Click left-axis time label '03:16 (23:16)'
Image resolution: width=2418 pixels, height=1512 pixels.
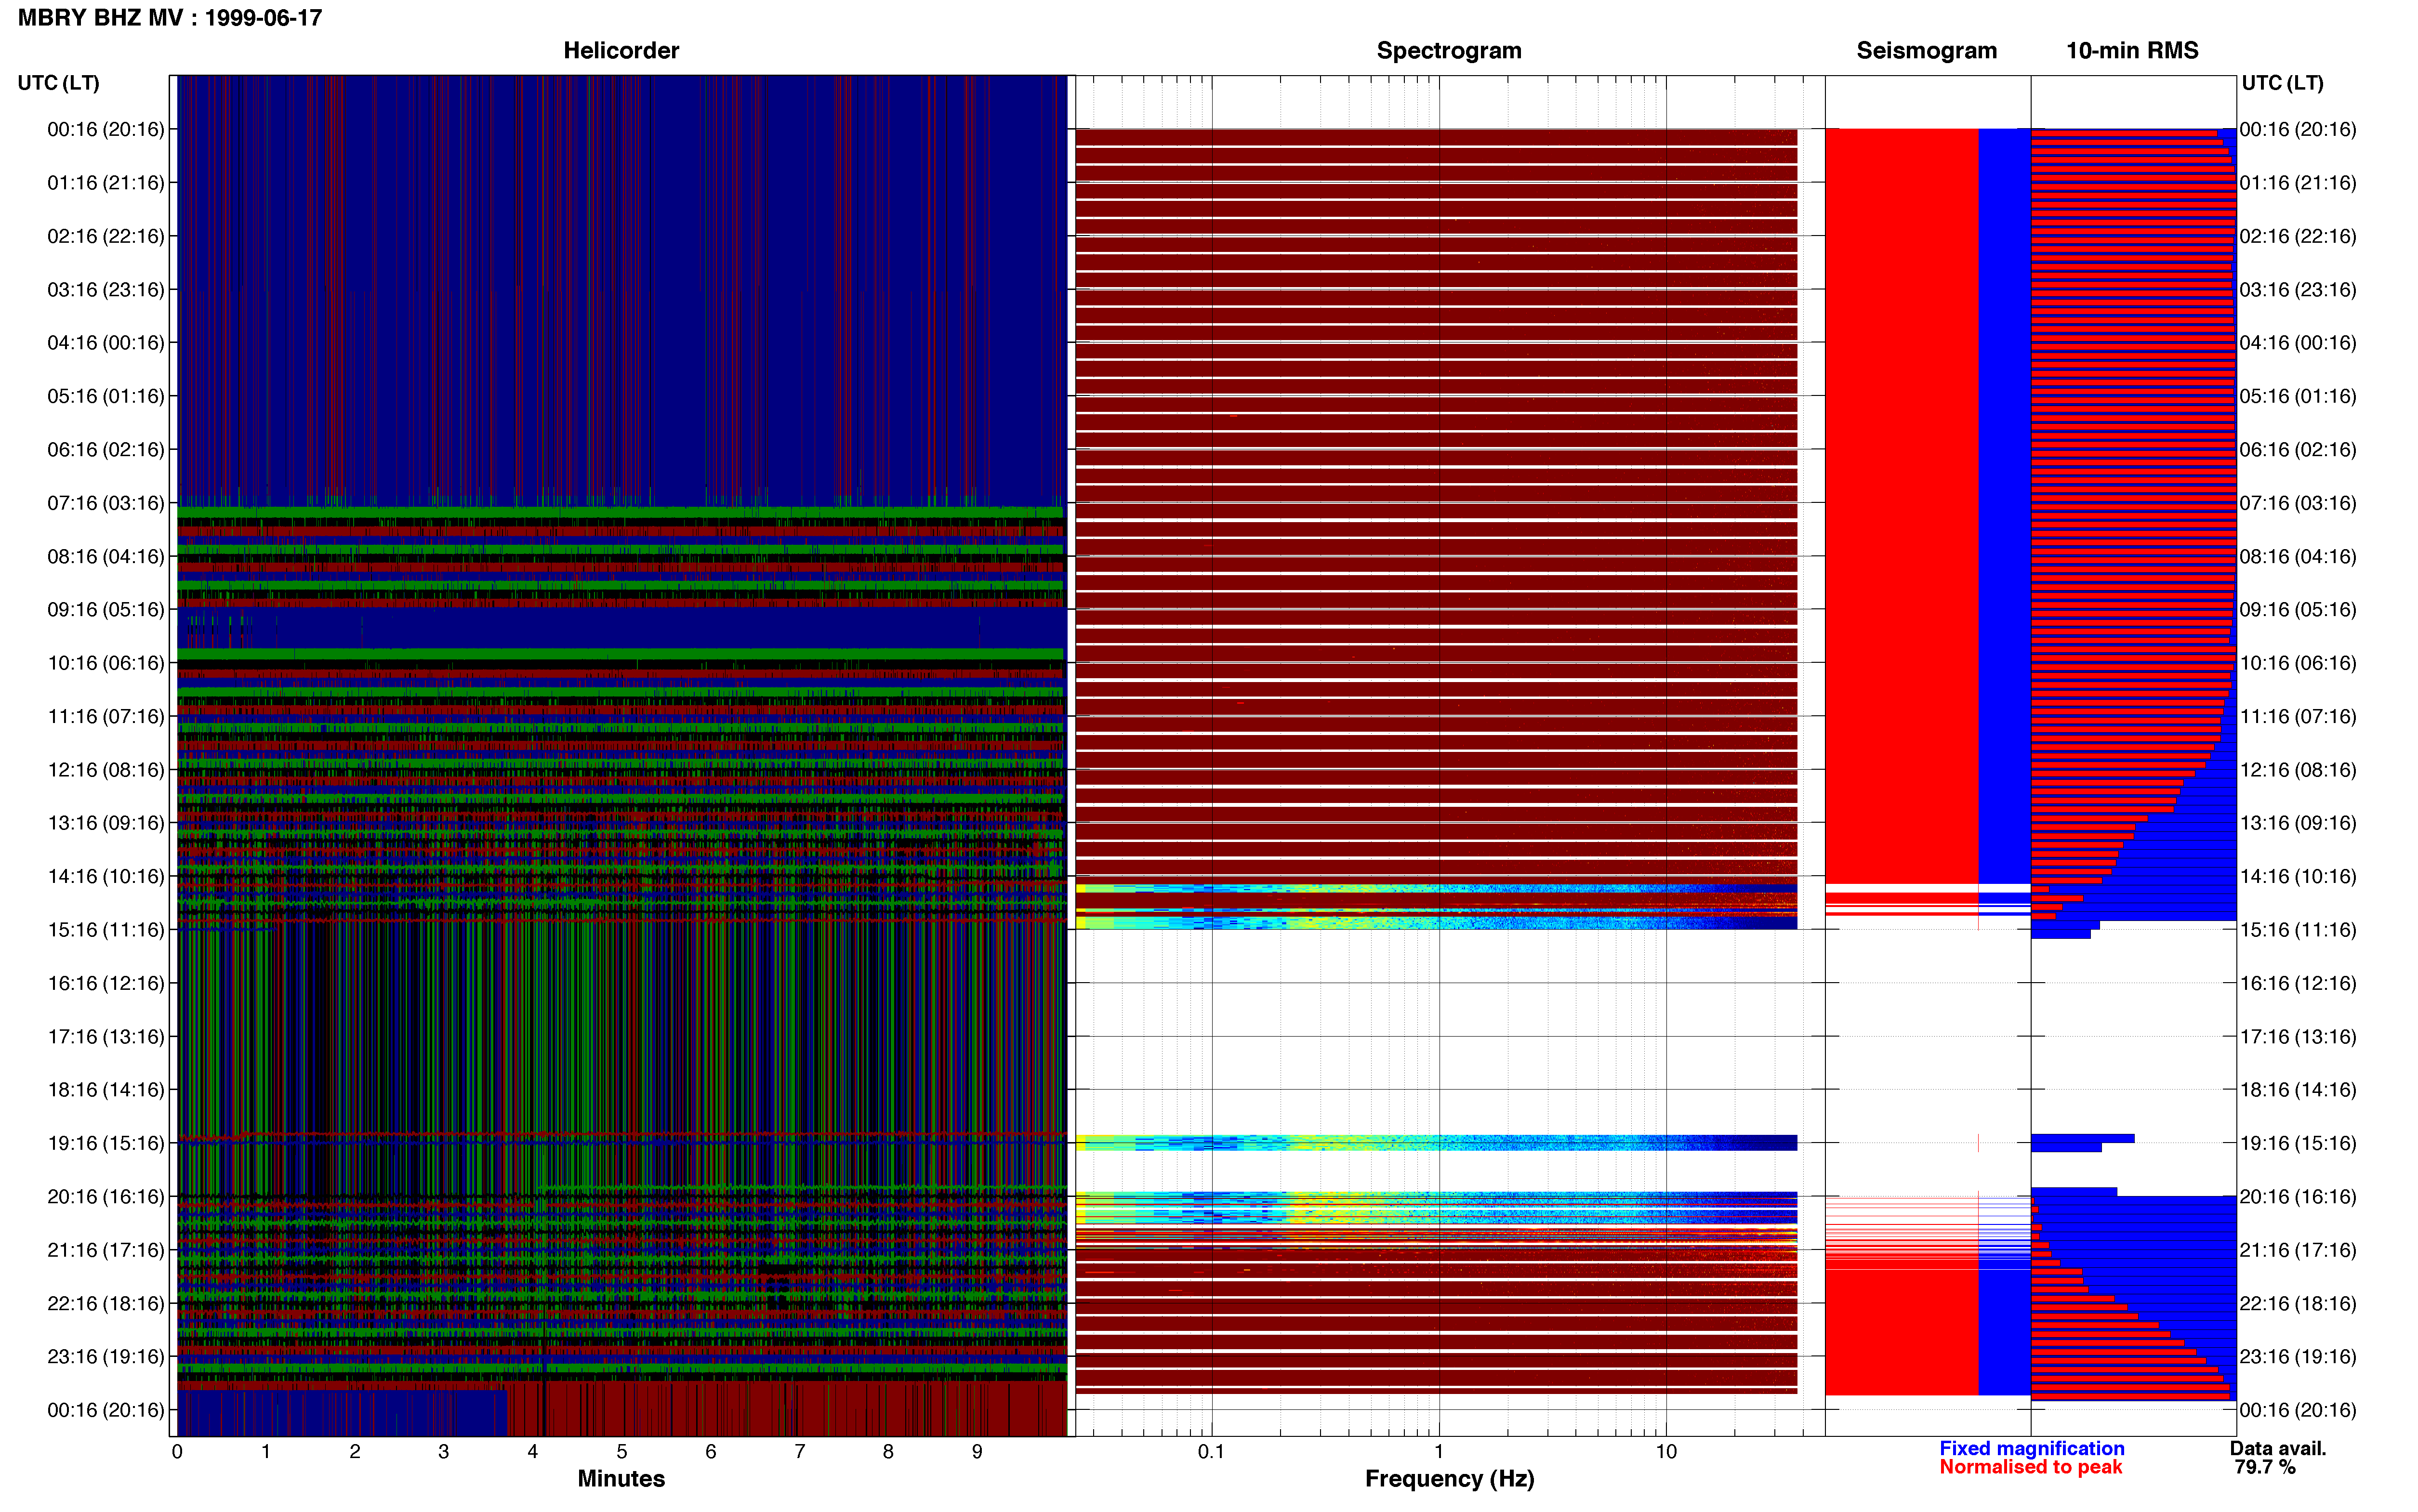(x=106, y=290)
